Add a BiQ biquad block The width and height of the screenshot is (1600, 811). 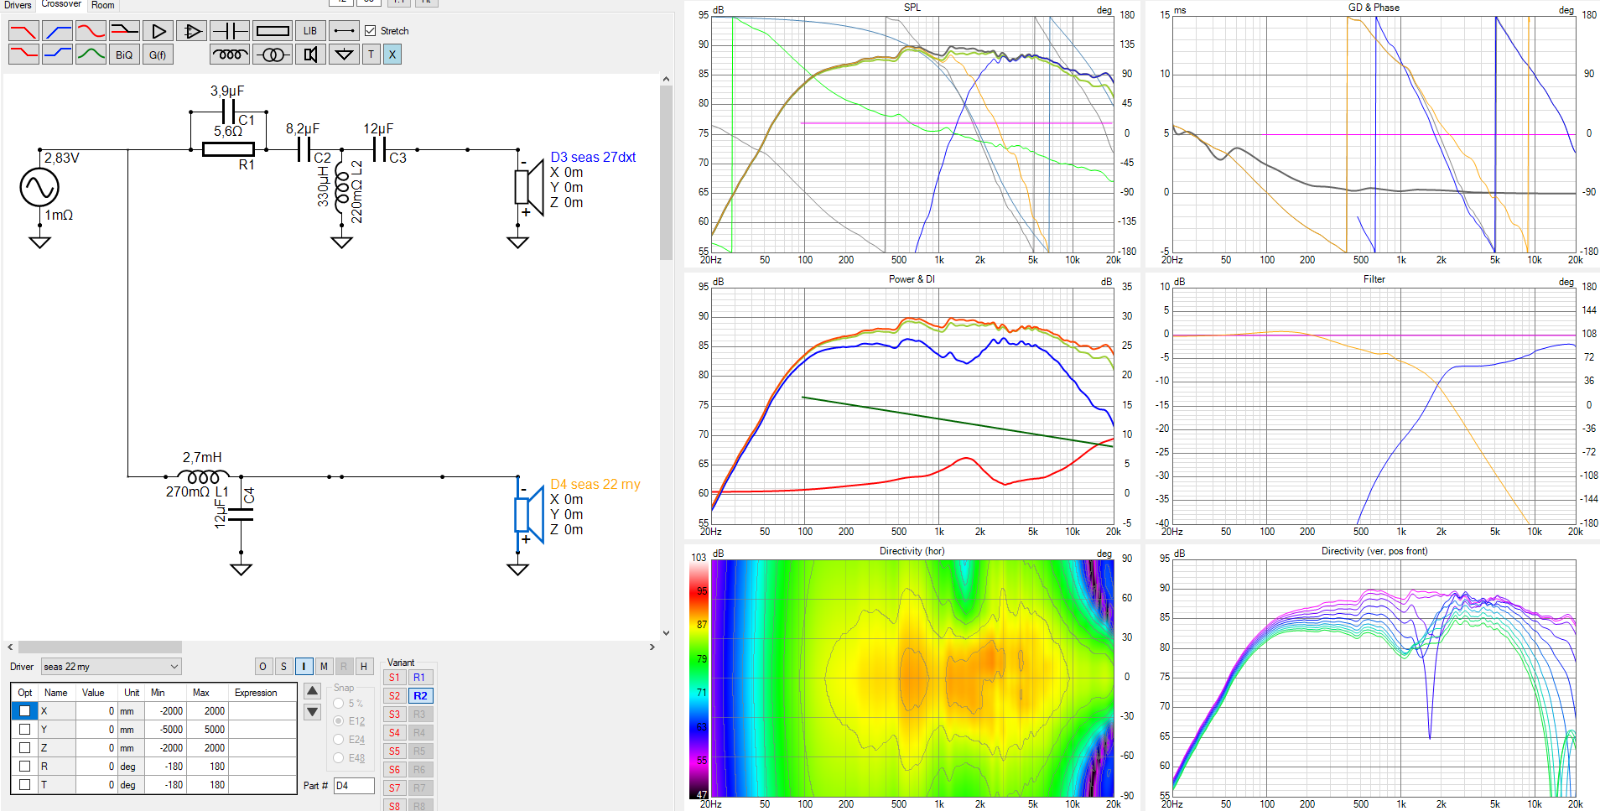(124, 54)
